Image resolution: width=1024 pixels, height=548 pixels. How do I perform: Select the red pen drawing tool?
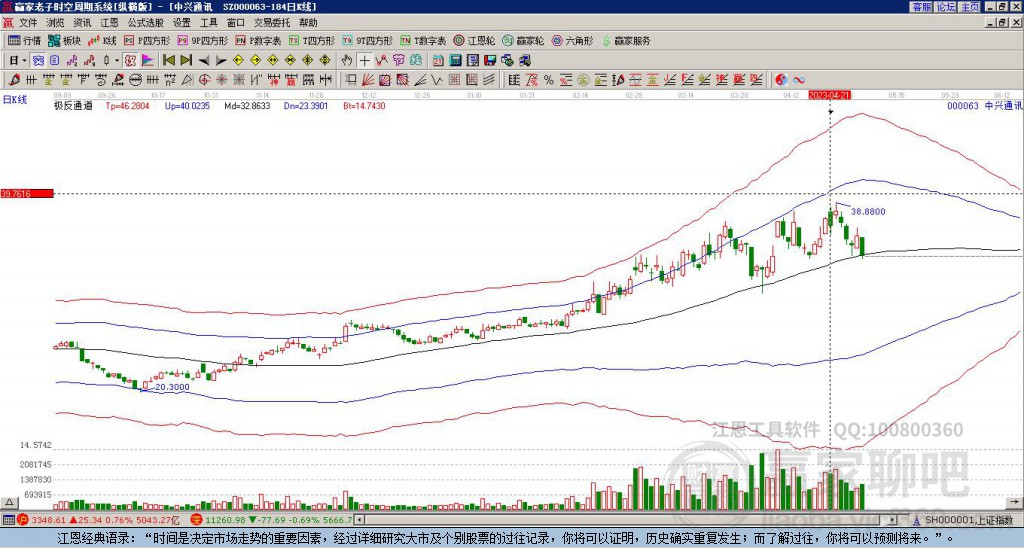click(x=14, y=80)
